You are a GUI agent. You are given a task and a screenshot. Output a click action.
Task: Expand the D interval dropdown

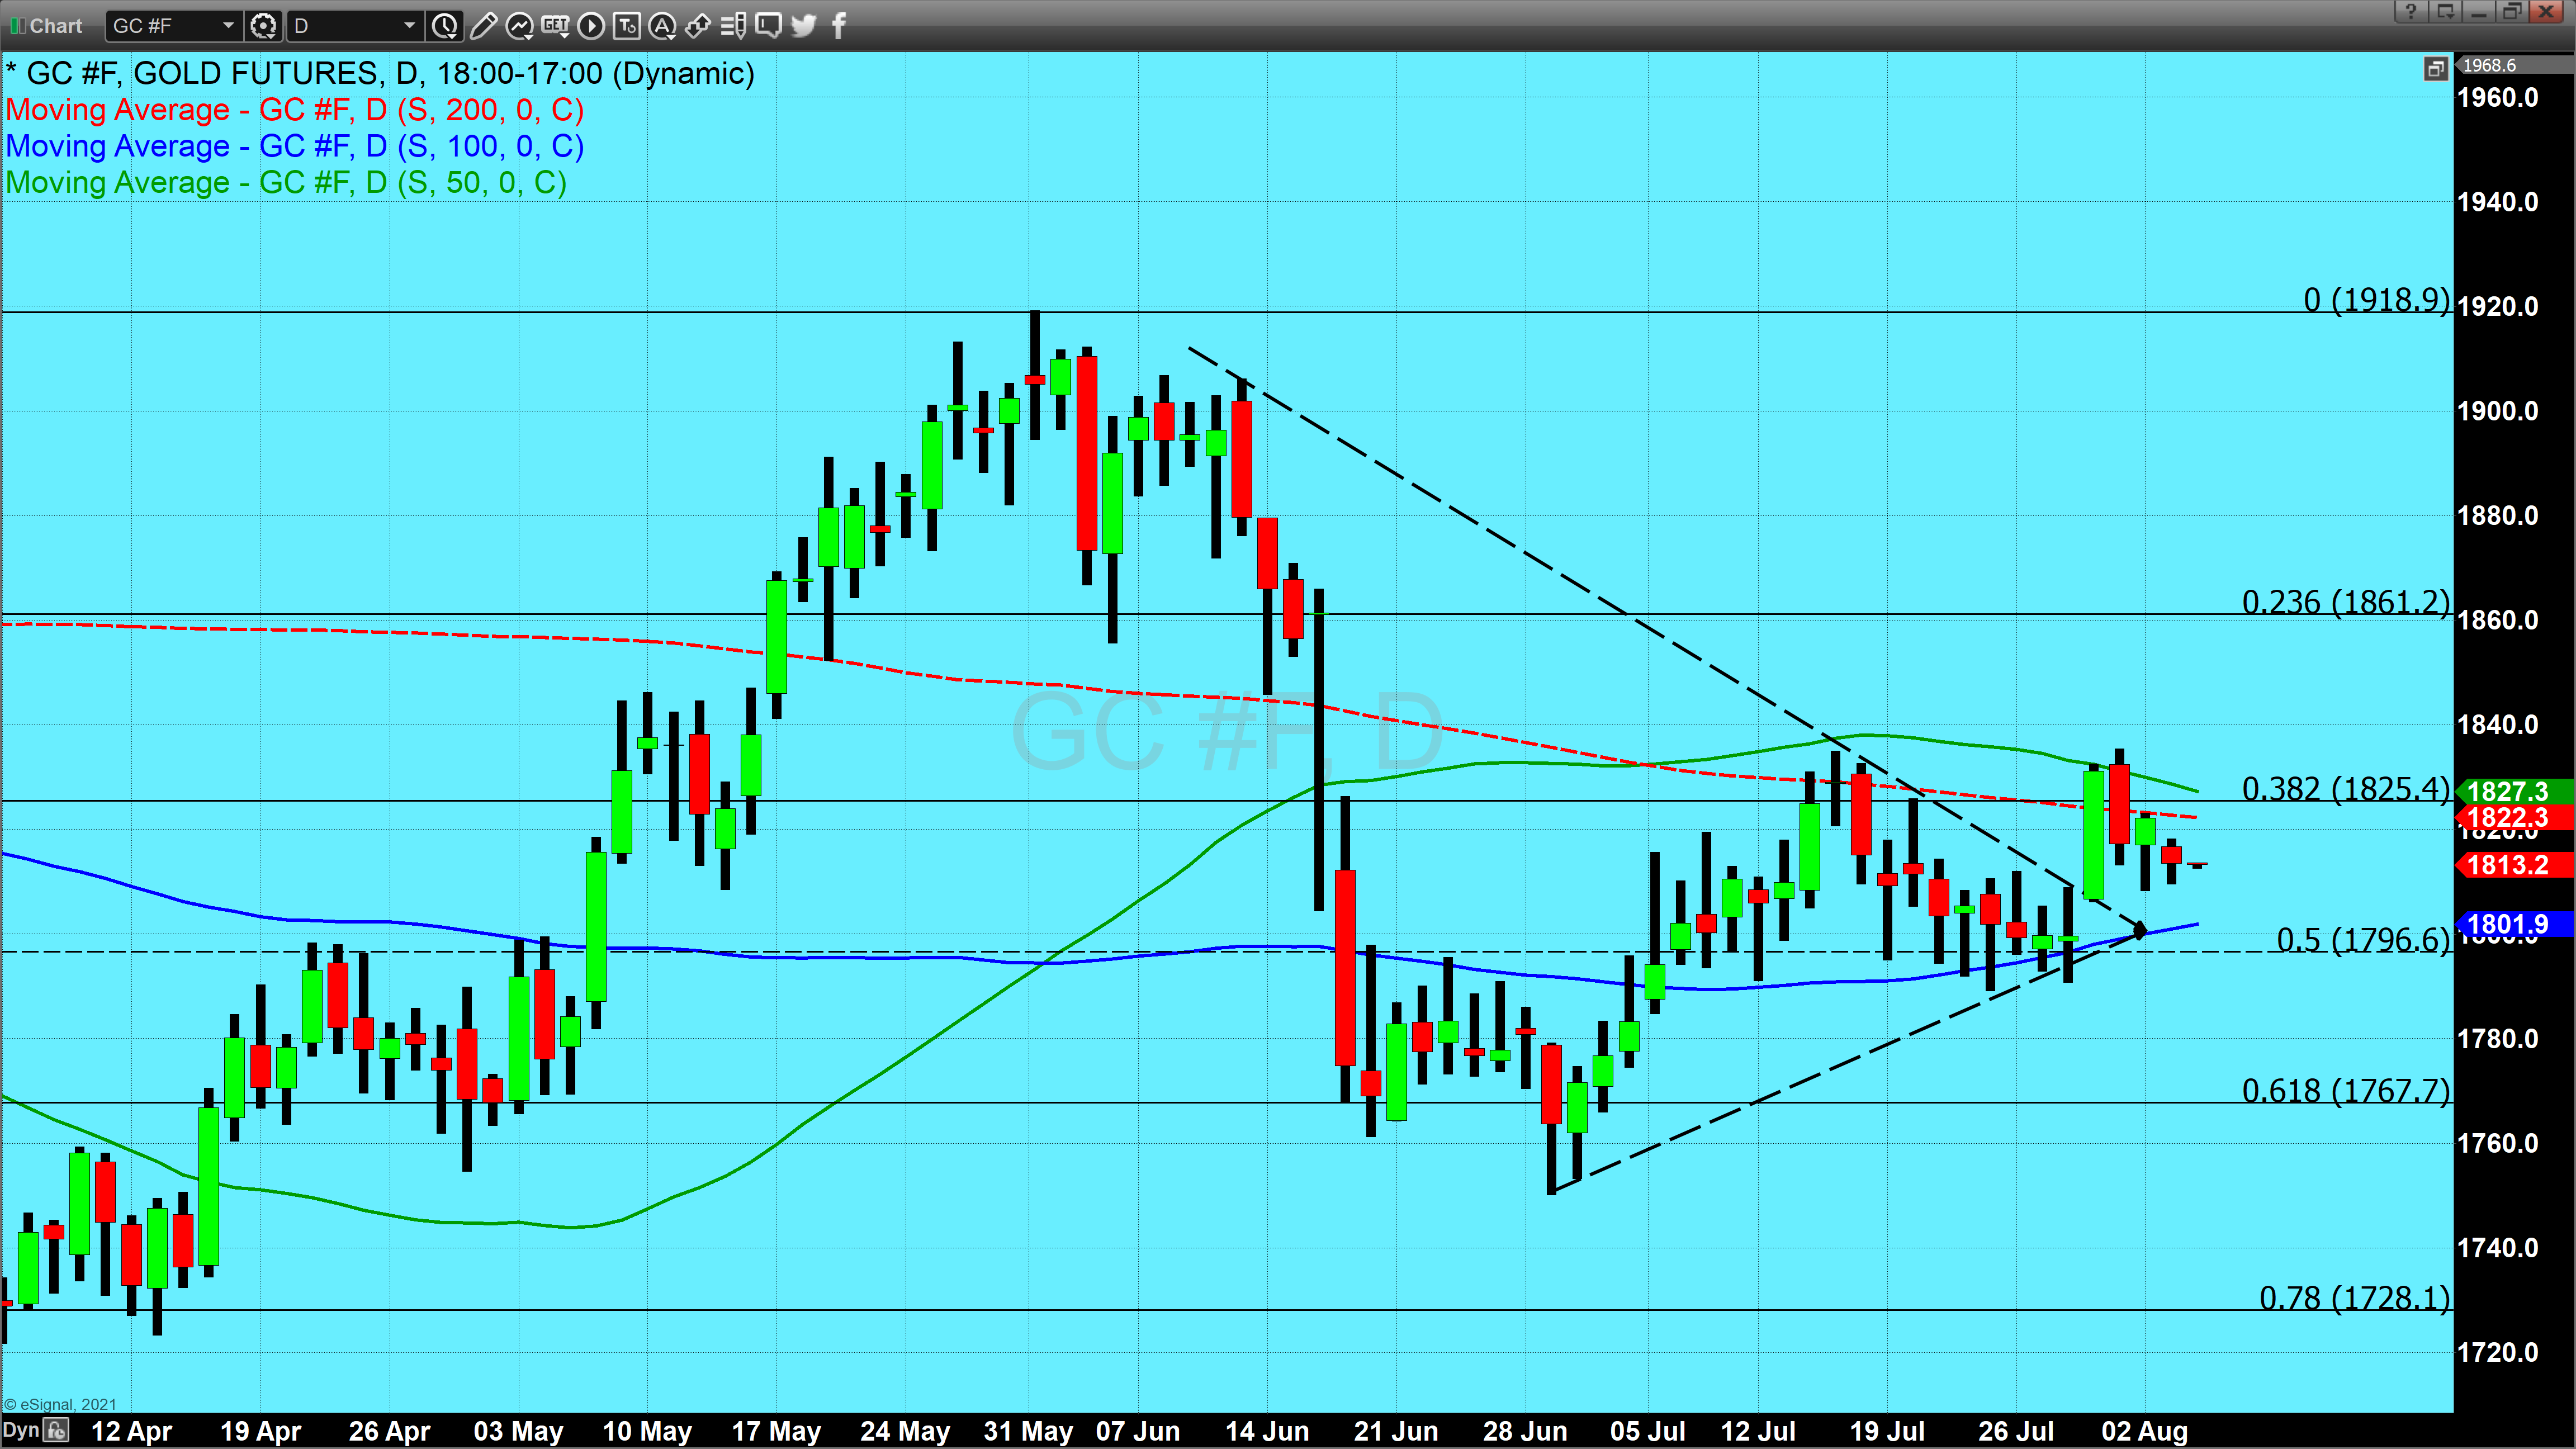click(409, 26)
